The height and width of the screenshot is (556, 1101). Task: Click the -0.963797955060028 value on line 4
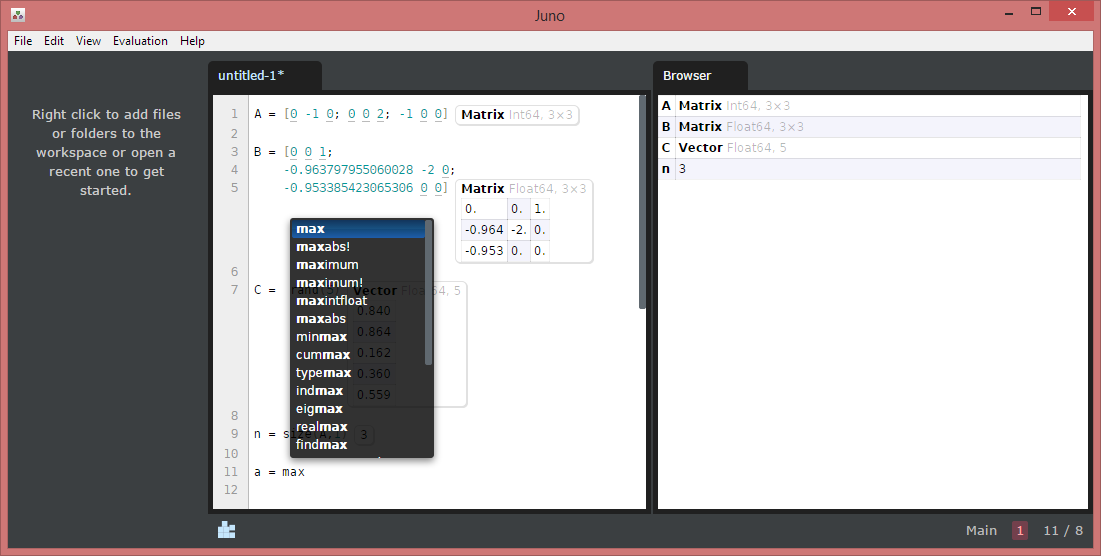349,170
